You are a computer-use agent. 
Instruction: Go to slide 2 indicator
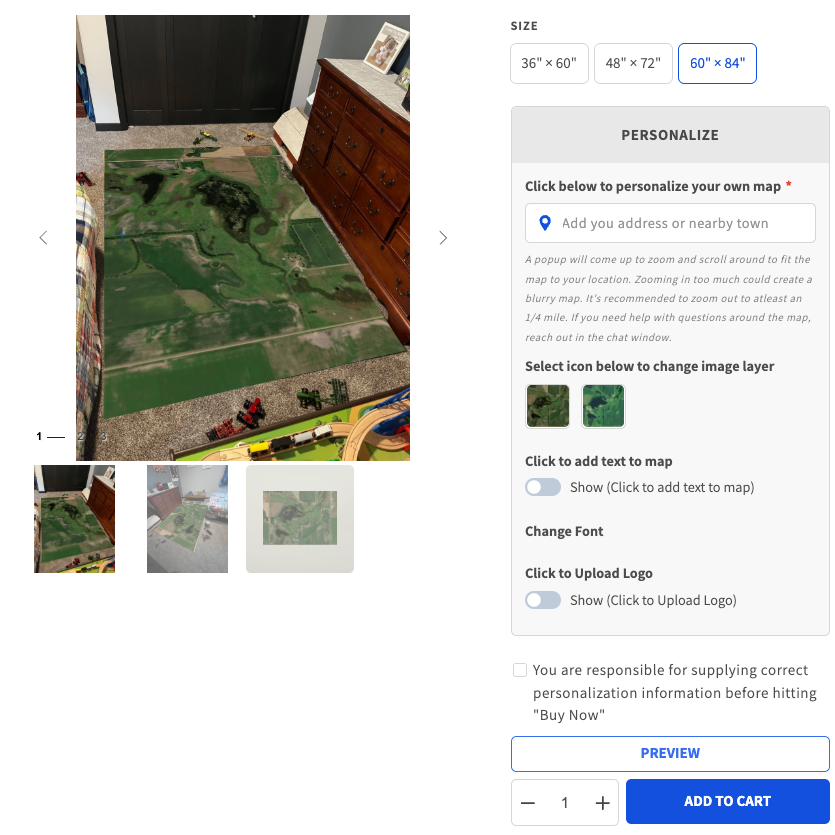(x=80, y=436)
